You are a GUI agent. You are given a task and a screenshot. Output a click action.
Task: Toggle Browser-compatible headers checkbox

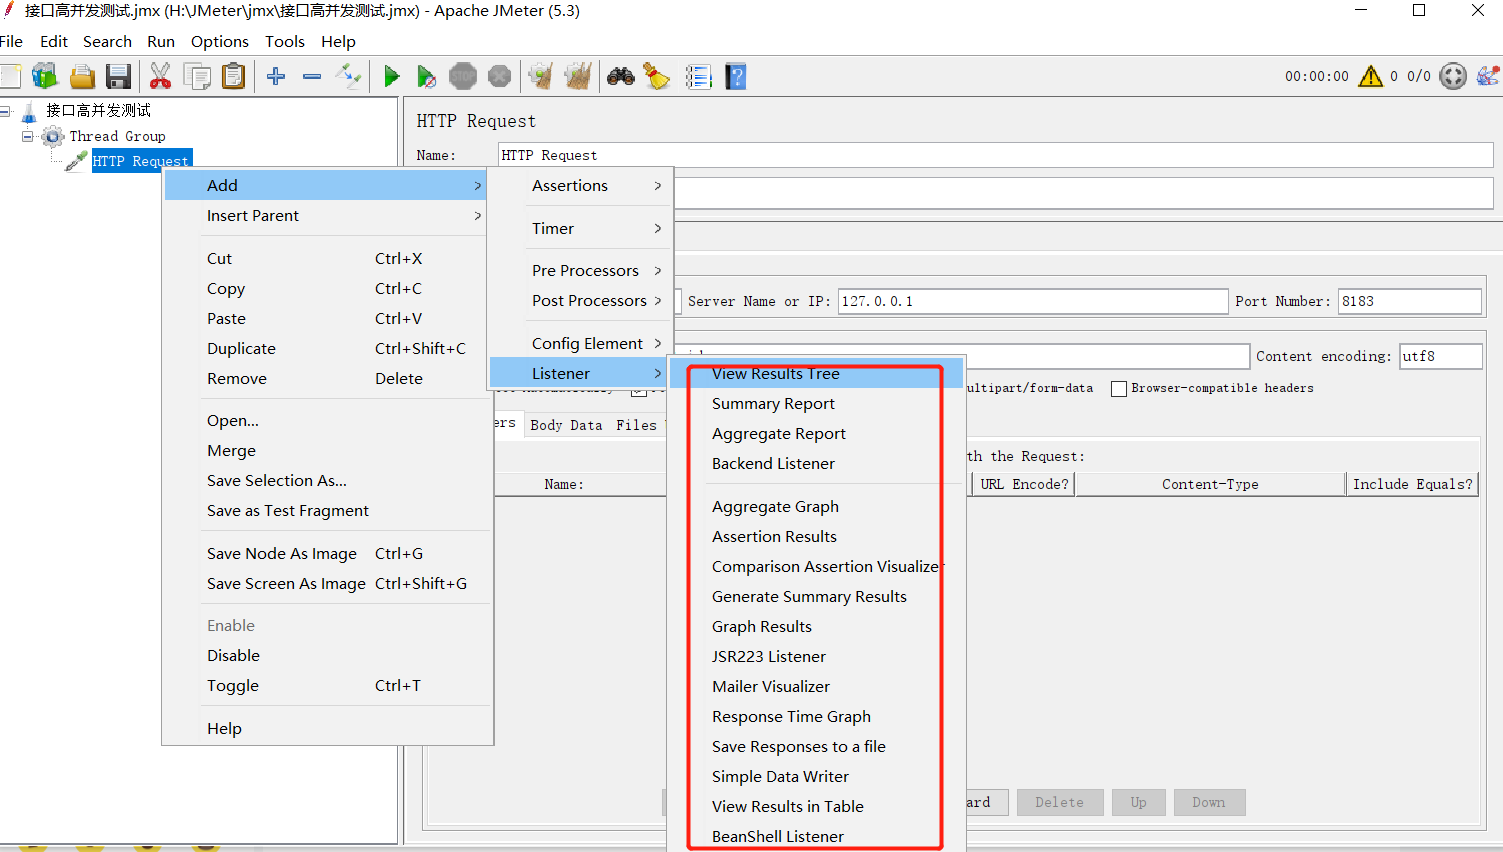(x=1119, y=388)
